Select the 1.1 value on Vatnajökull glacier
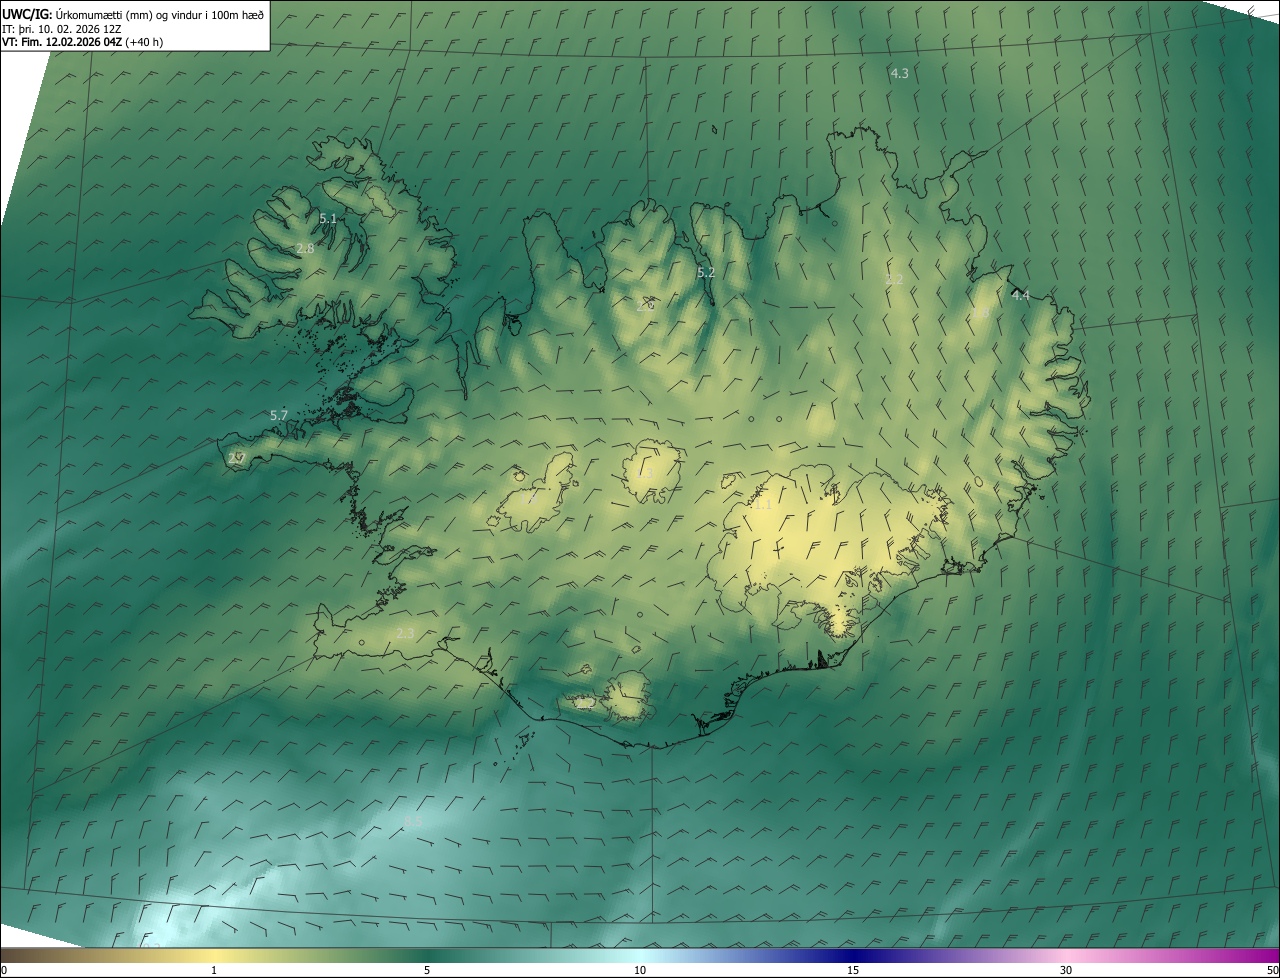Image resolution: width=1280 pixels, height=978 pixels. [x=763, y=505]
